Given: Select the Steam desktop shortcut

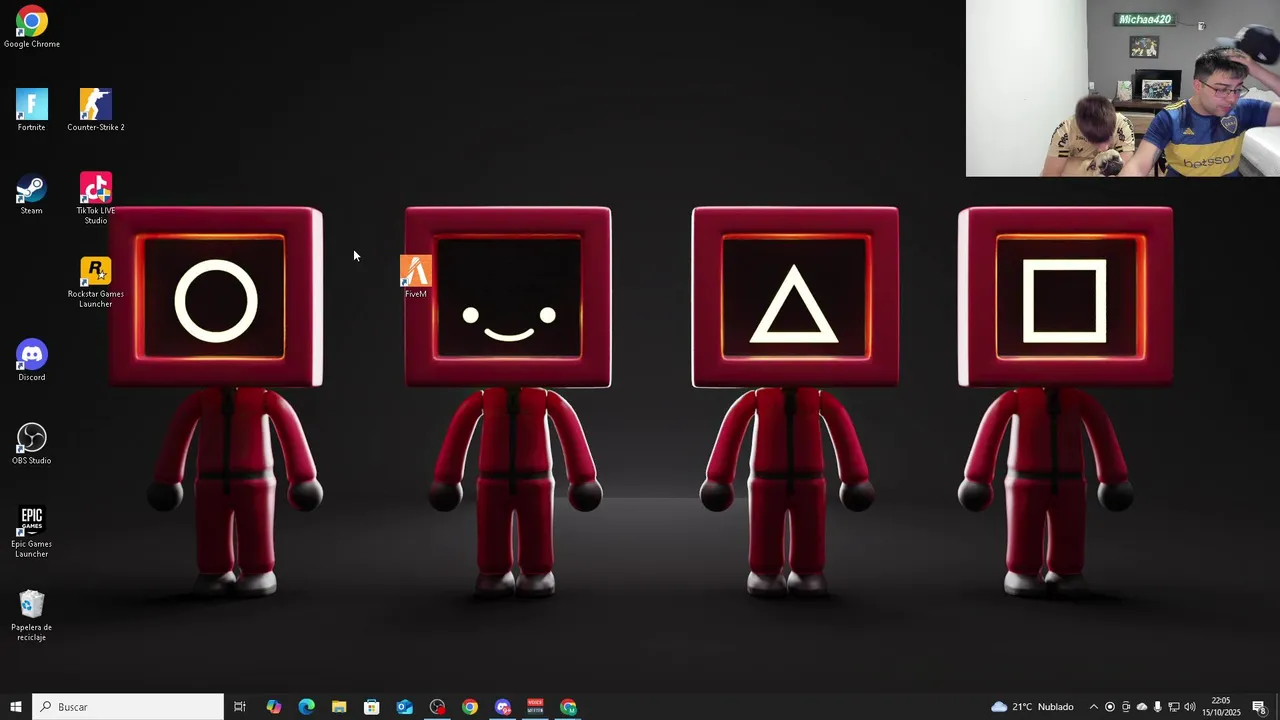Looking at the screenshot, I should 31,194.
